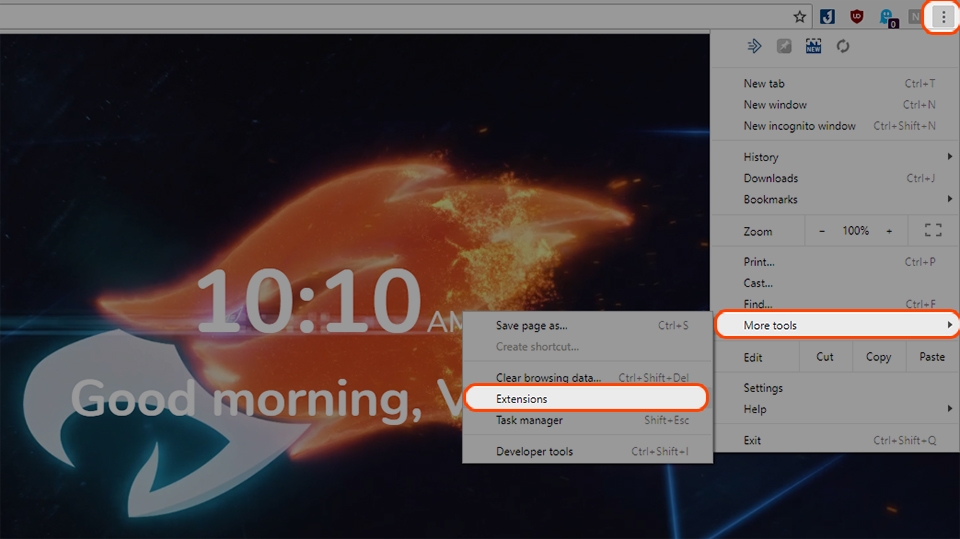Click the circular refresh extension icon in menu
This screenshot has width=960, height=539.
pyautogui.click(x=843, y=46)
